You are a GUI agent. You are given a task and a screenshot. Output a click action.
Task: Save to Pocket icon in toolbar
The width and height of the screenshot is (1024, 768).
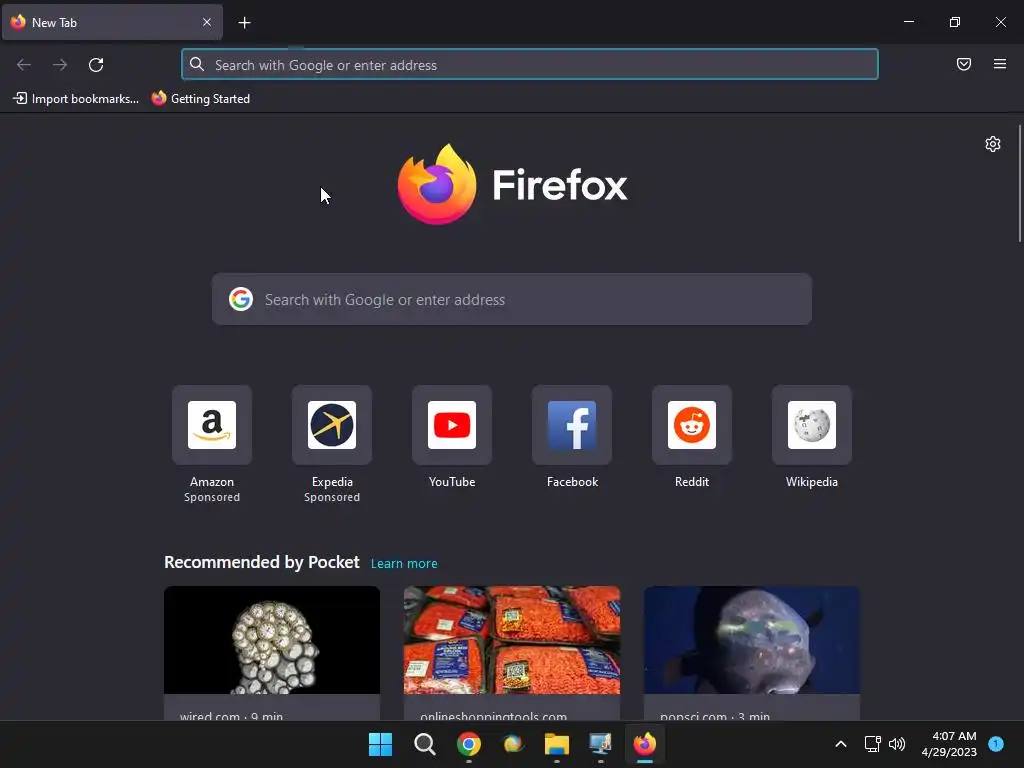click(963, 64)
